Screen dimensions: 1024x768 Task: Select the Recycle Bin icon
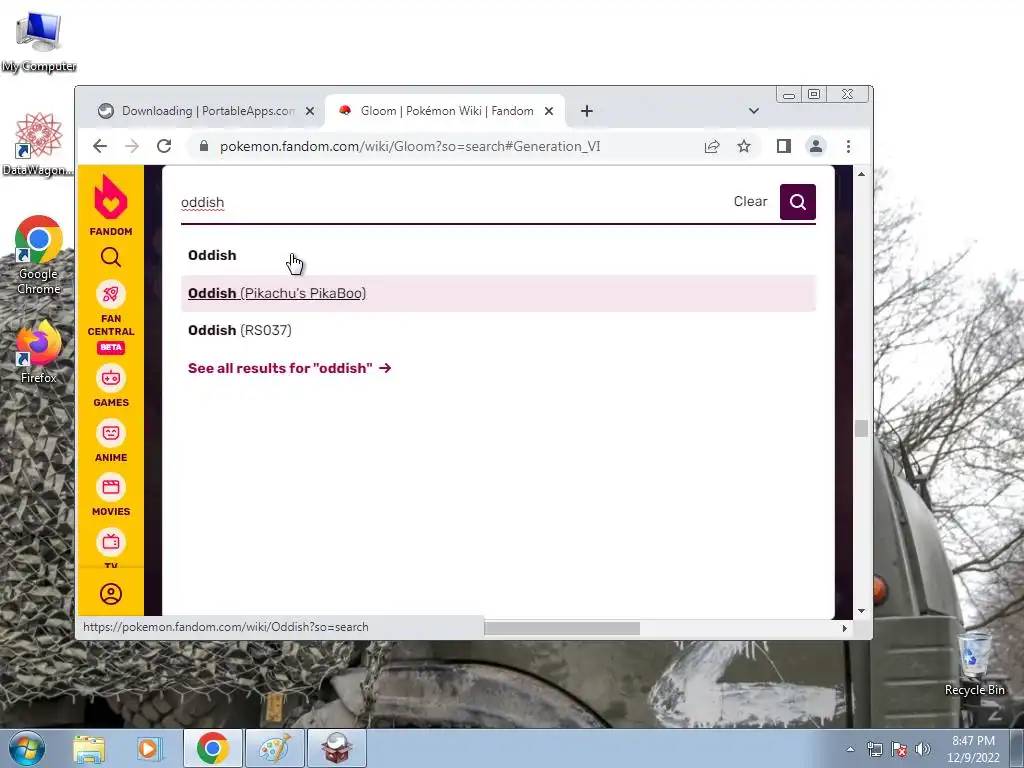974,664
